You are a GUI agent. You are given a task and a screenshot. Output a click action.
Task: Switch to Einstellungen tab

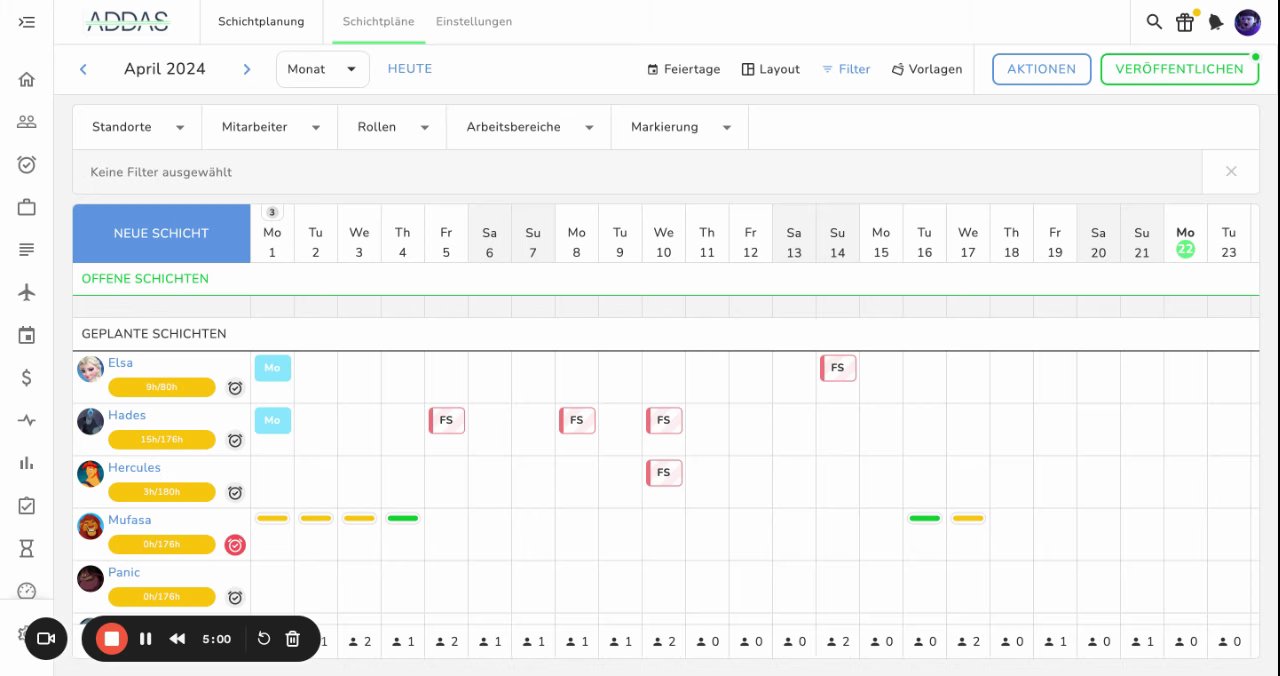click(474, 21)
